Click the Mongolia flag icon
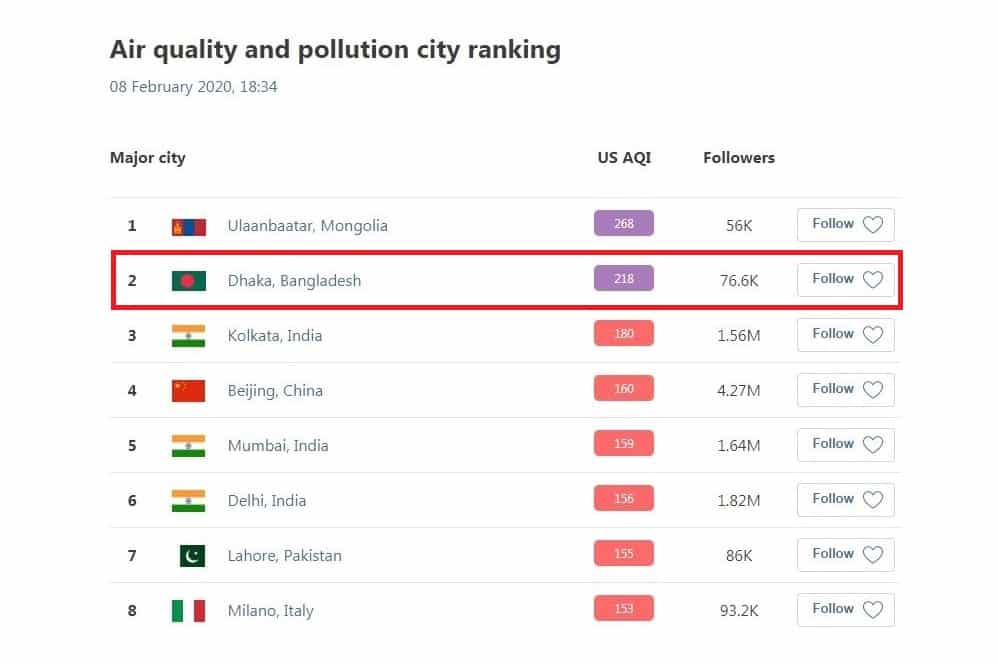The image size is (998, 664). tap(188, 226)
